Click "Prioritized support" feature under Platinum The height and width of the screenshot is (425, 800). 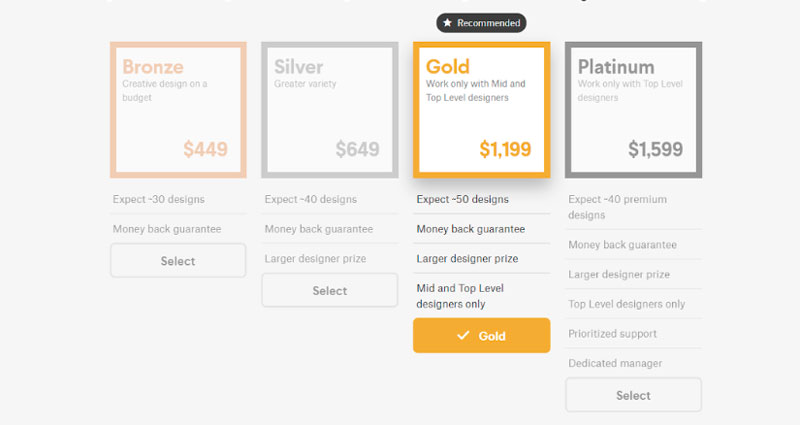(612, 334)
